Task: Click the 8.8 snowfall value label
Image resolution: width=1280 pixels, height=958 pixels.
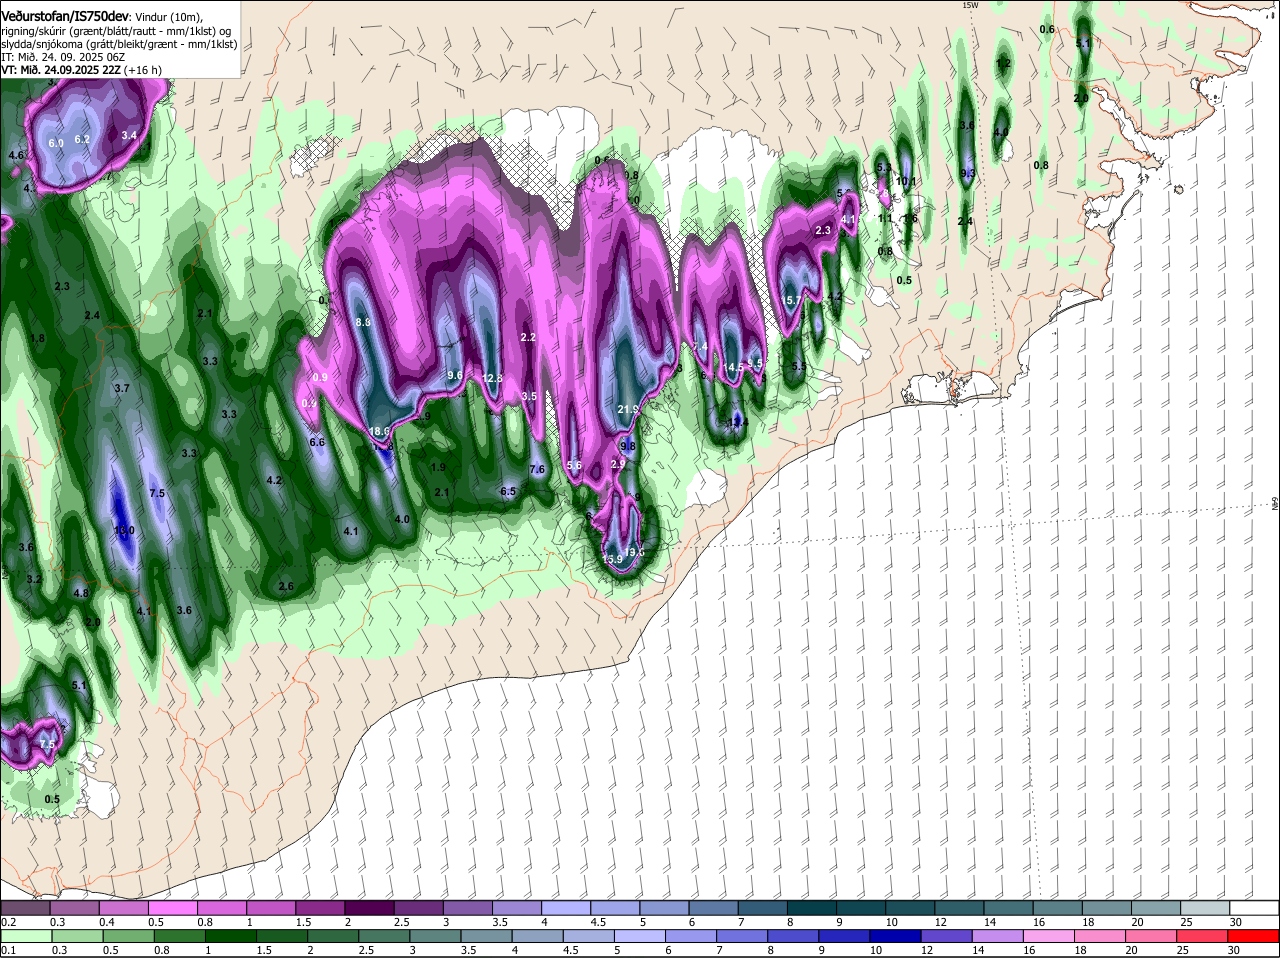Action: [363, 322]
